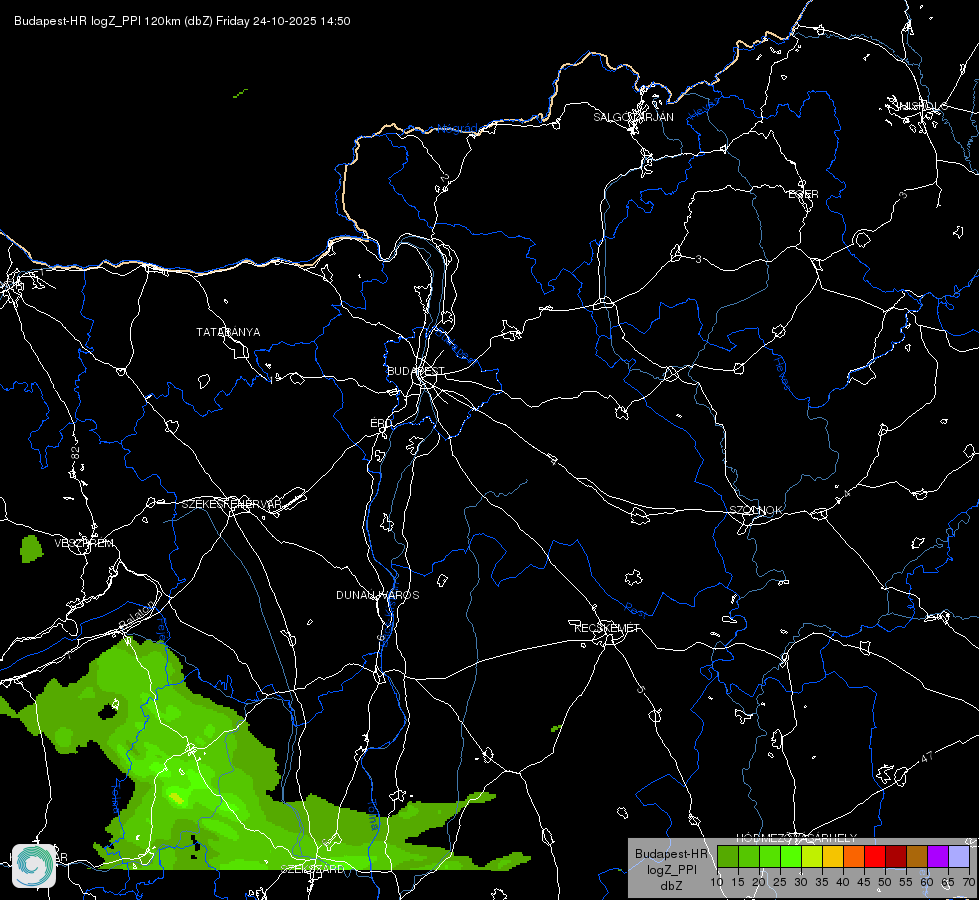
Task: Pick the 20–25 dBZ green legend swatch
Action: (x=770, y=856)
